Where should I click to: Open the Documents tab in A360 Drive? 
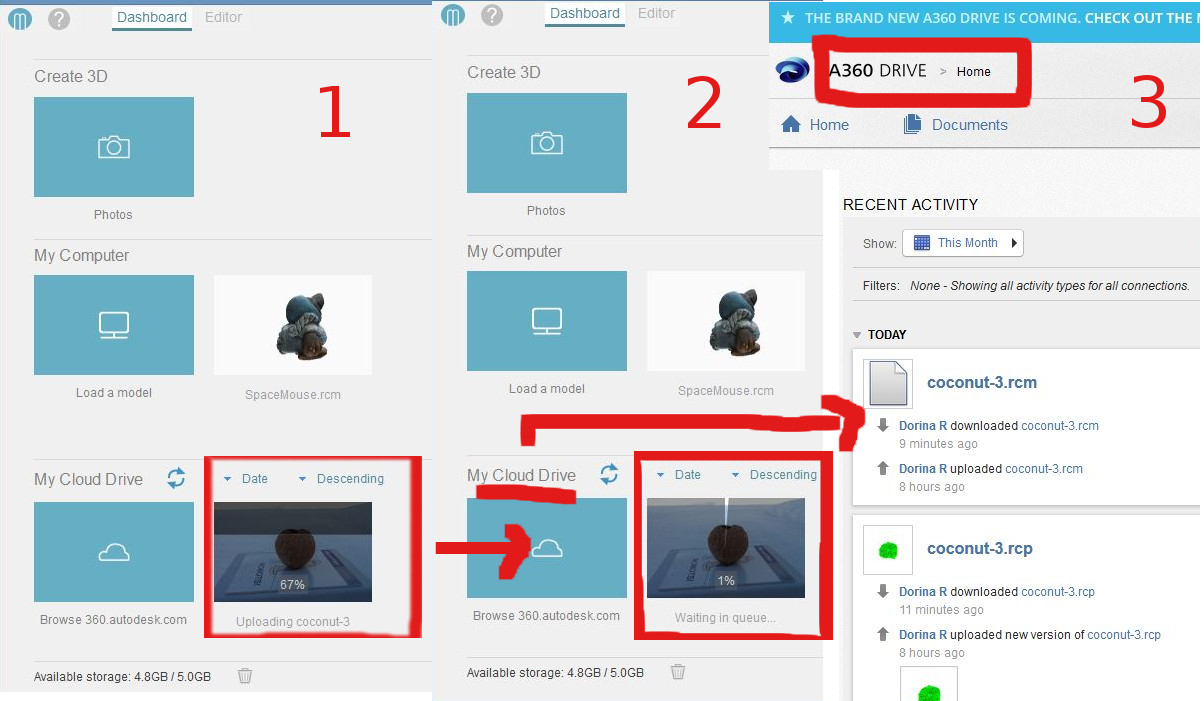click(x=955, y=125)
